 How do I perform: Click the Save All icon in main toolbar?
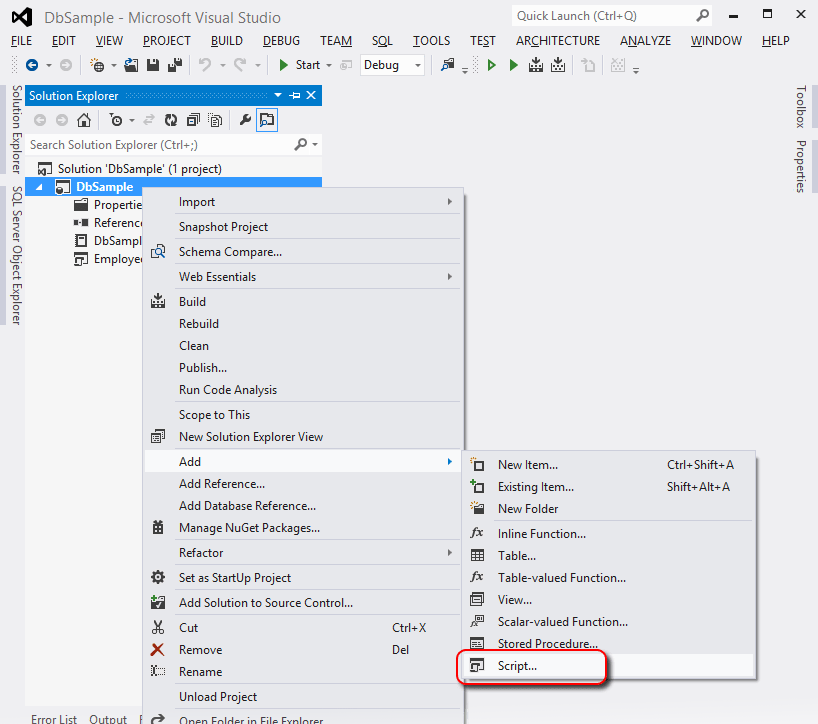(x=175, y=65)
